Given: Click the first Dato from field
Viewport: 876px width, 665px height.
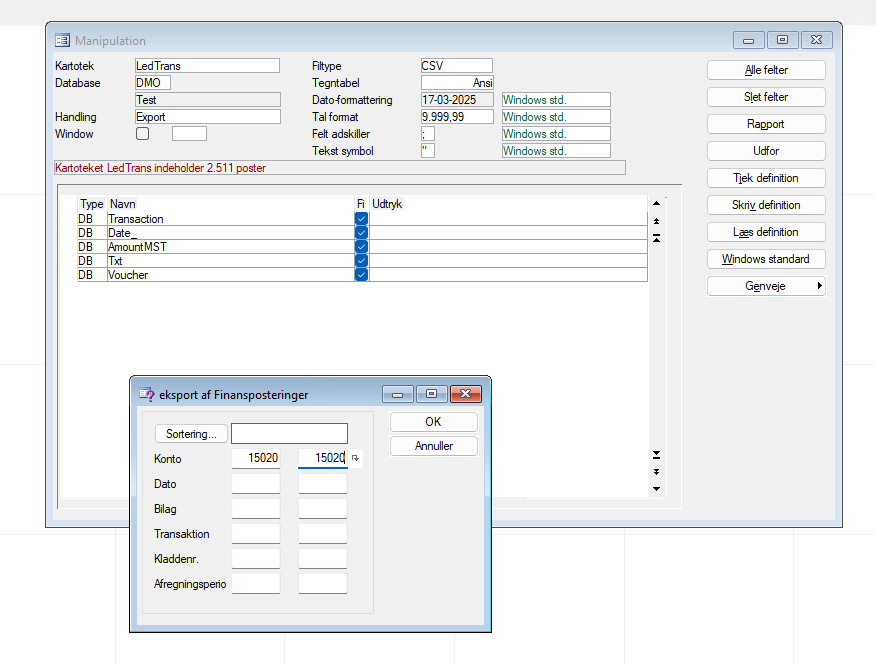Looking at the screenshot, I should [x=256, y=483].
